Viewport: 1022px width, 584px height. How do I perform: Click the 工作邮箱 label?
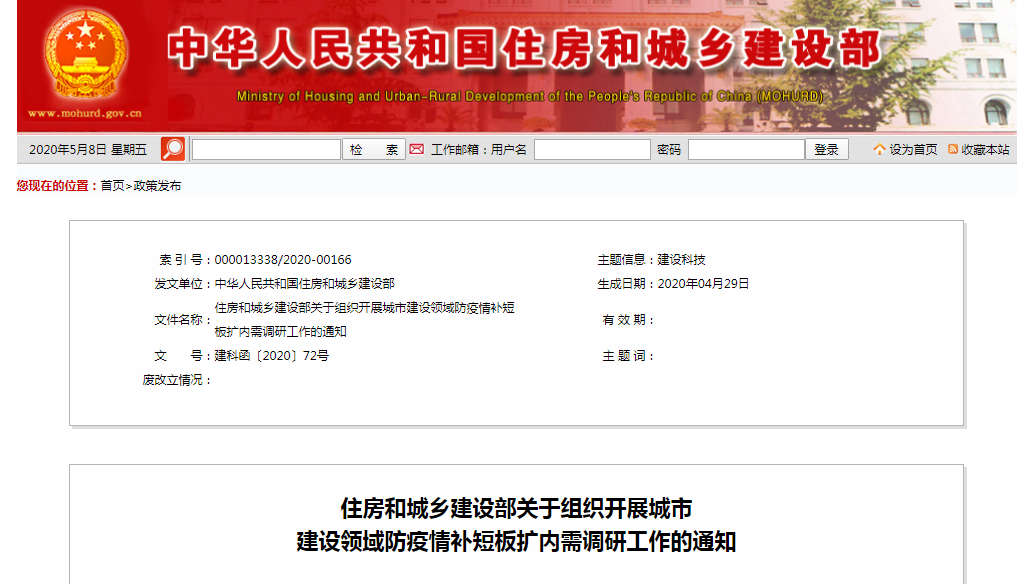[x=459, y=149]
